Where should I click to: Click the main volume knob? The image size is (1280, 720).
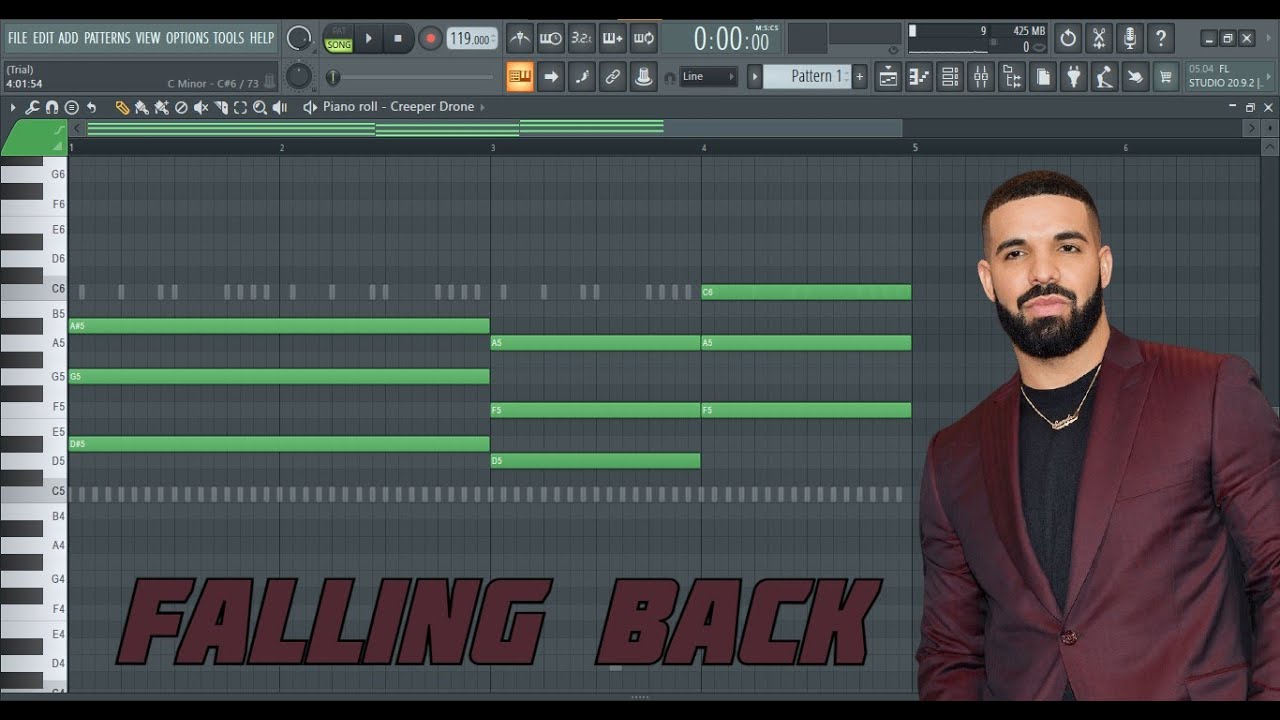pyautogui.click(x=298, y=39)
